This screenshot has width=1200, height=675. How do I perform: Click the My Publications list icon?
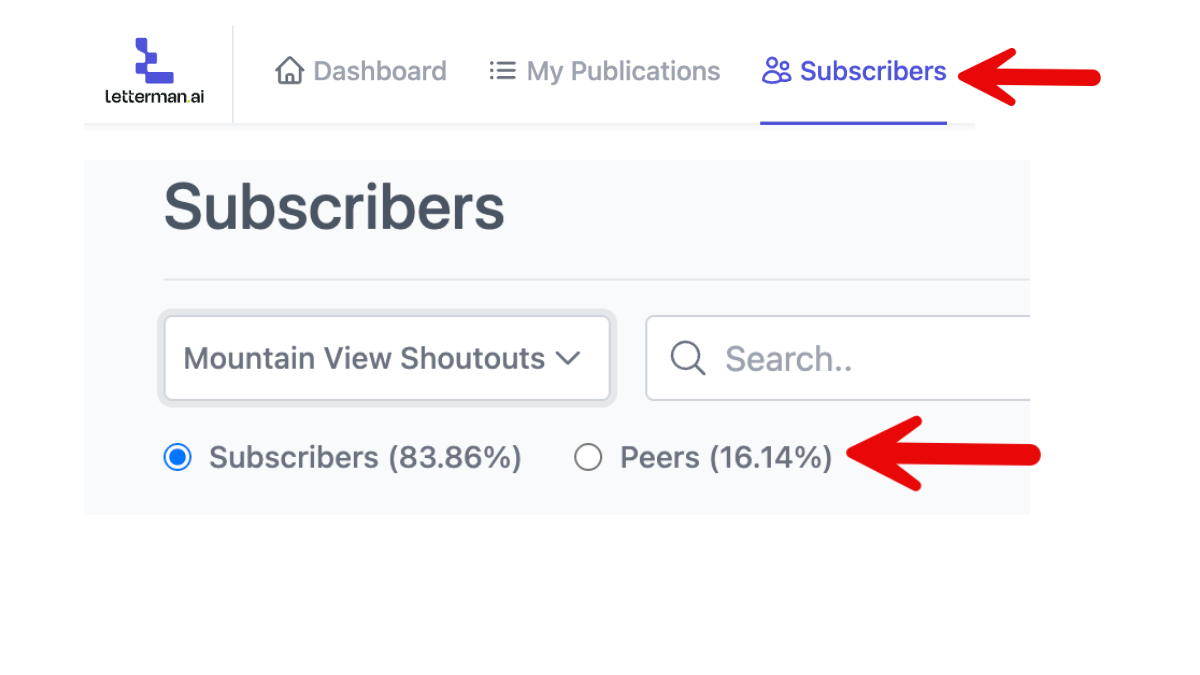tap(502, 71)
